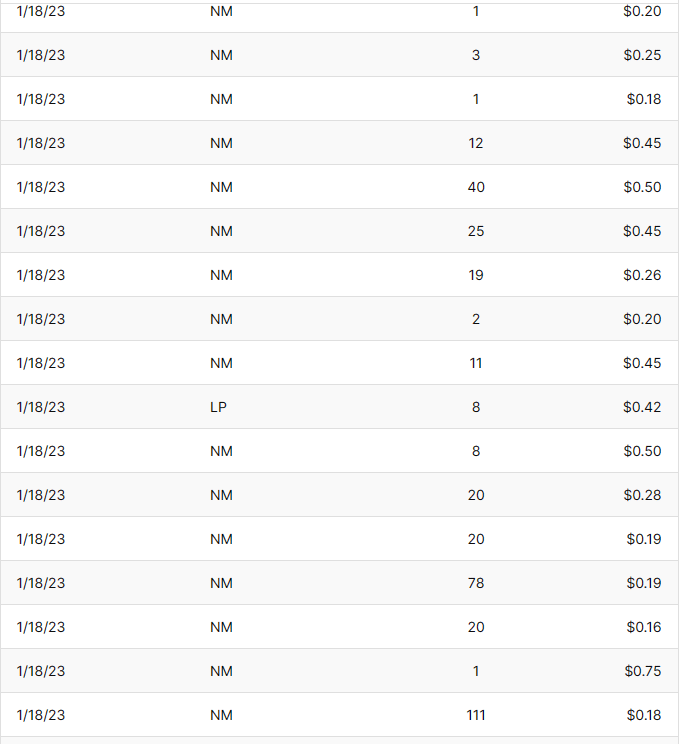The height and width of the screenshot is (744, 679).
Task: Select the quantity 78 cell
Action: [x=476, y=583]
